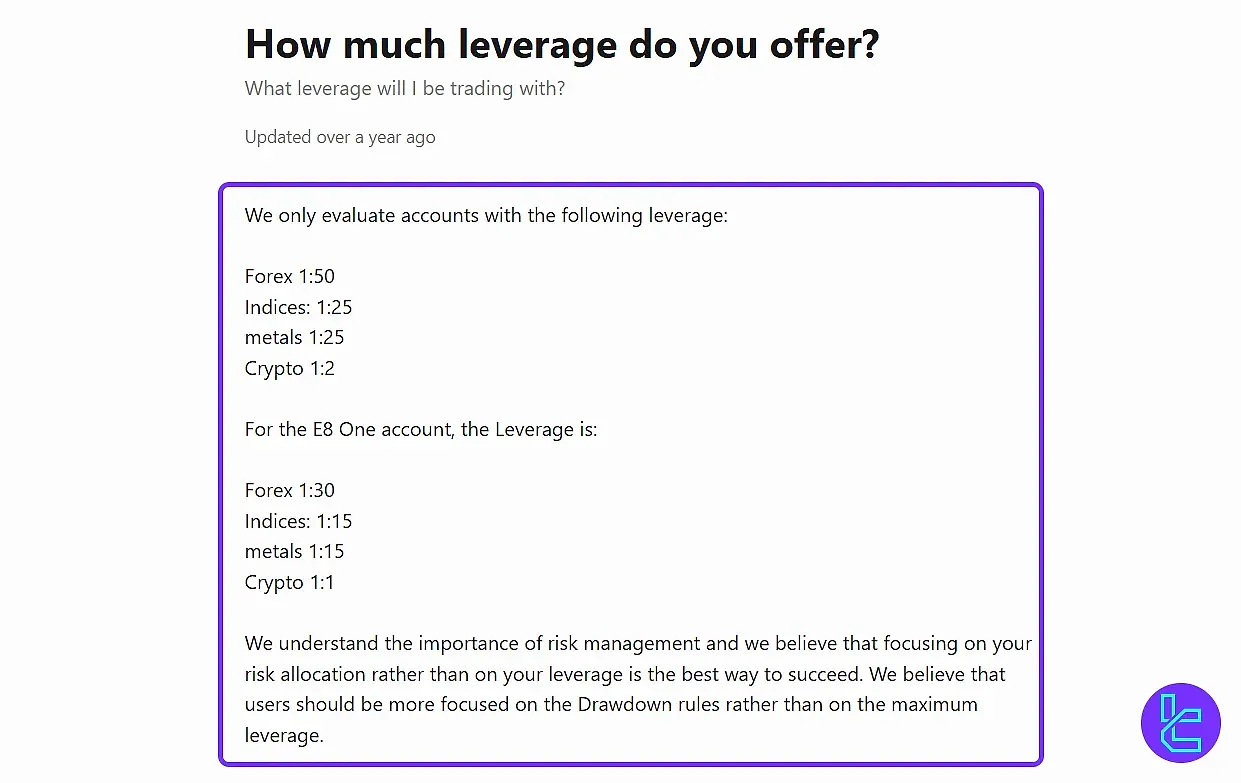Click the "We only evaluate accounts" sentence
The width and height of the screenshot is (1241, 783).
(x=486, y=215)
